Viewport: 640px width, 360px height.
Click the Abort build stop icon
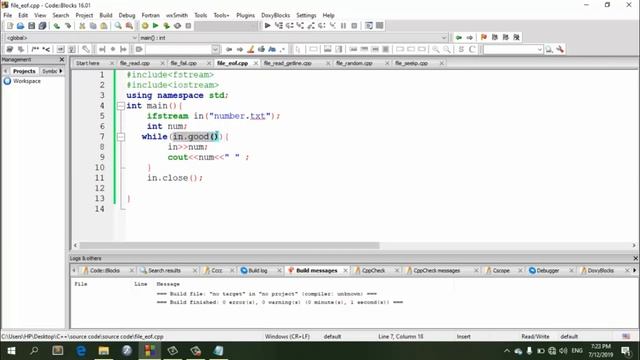coord(188,26)
